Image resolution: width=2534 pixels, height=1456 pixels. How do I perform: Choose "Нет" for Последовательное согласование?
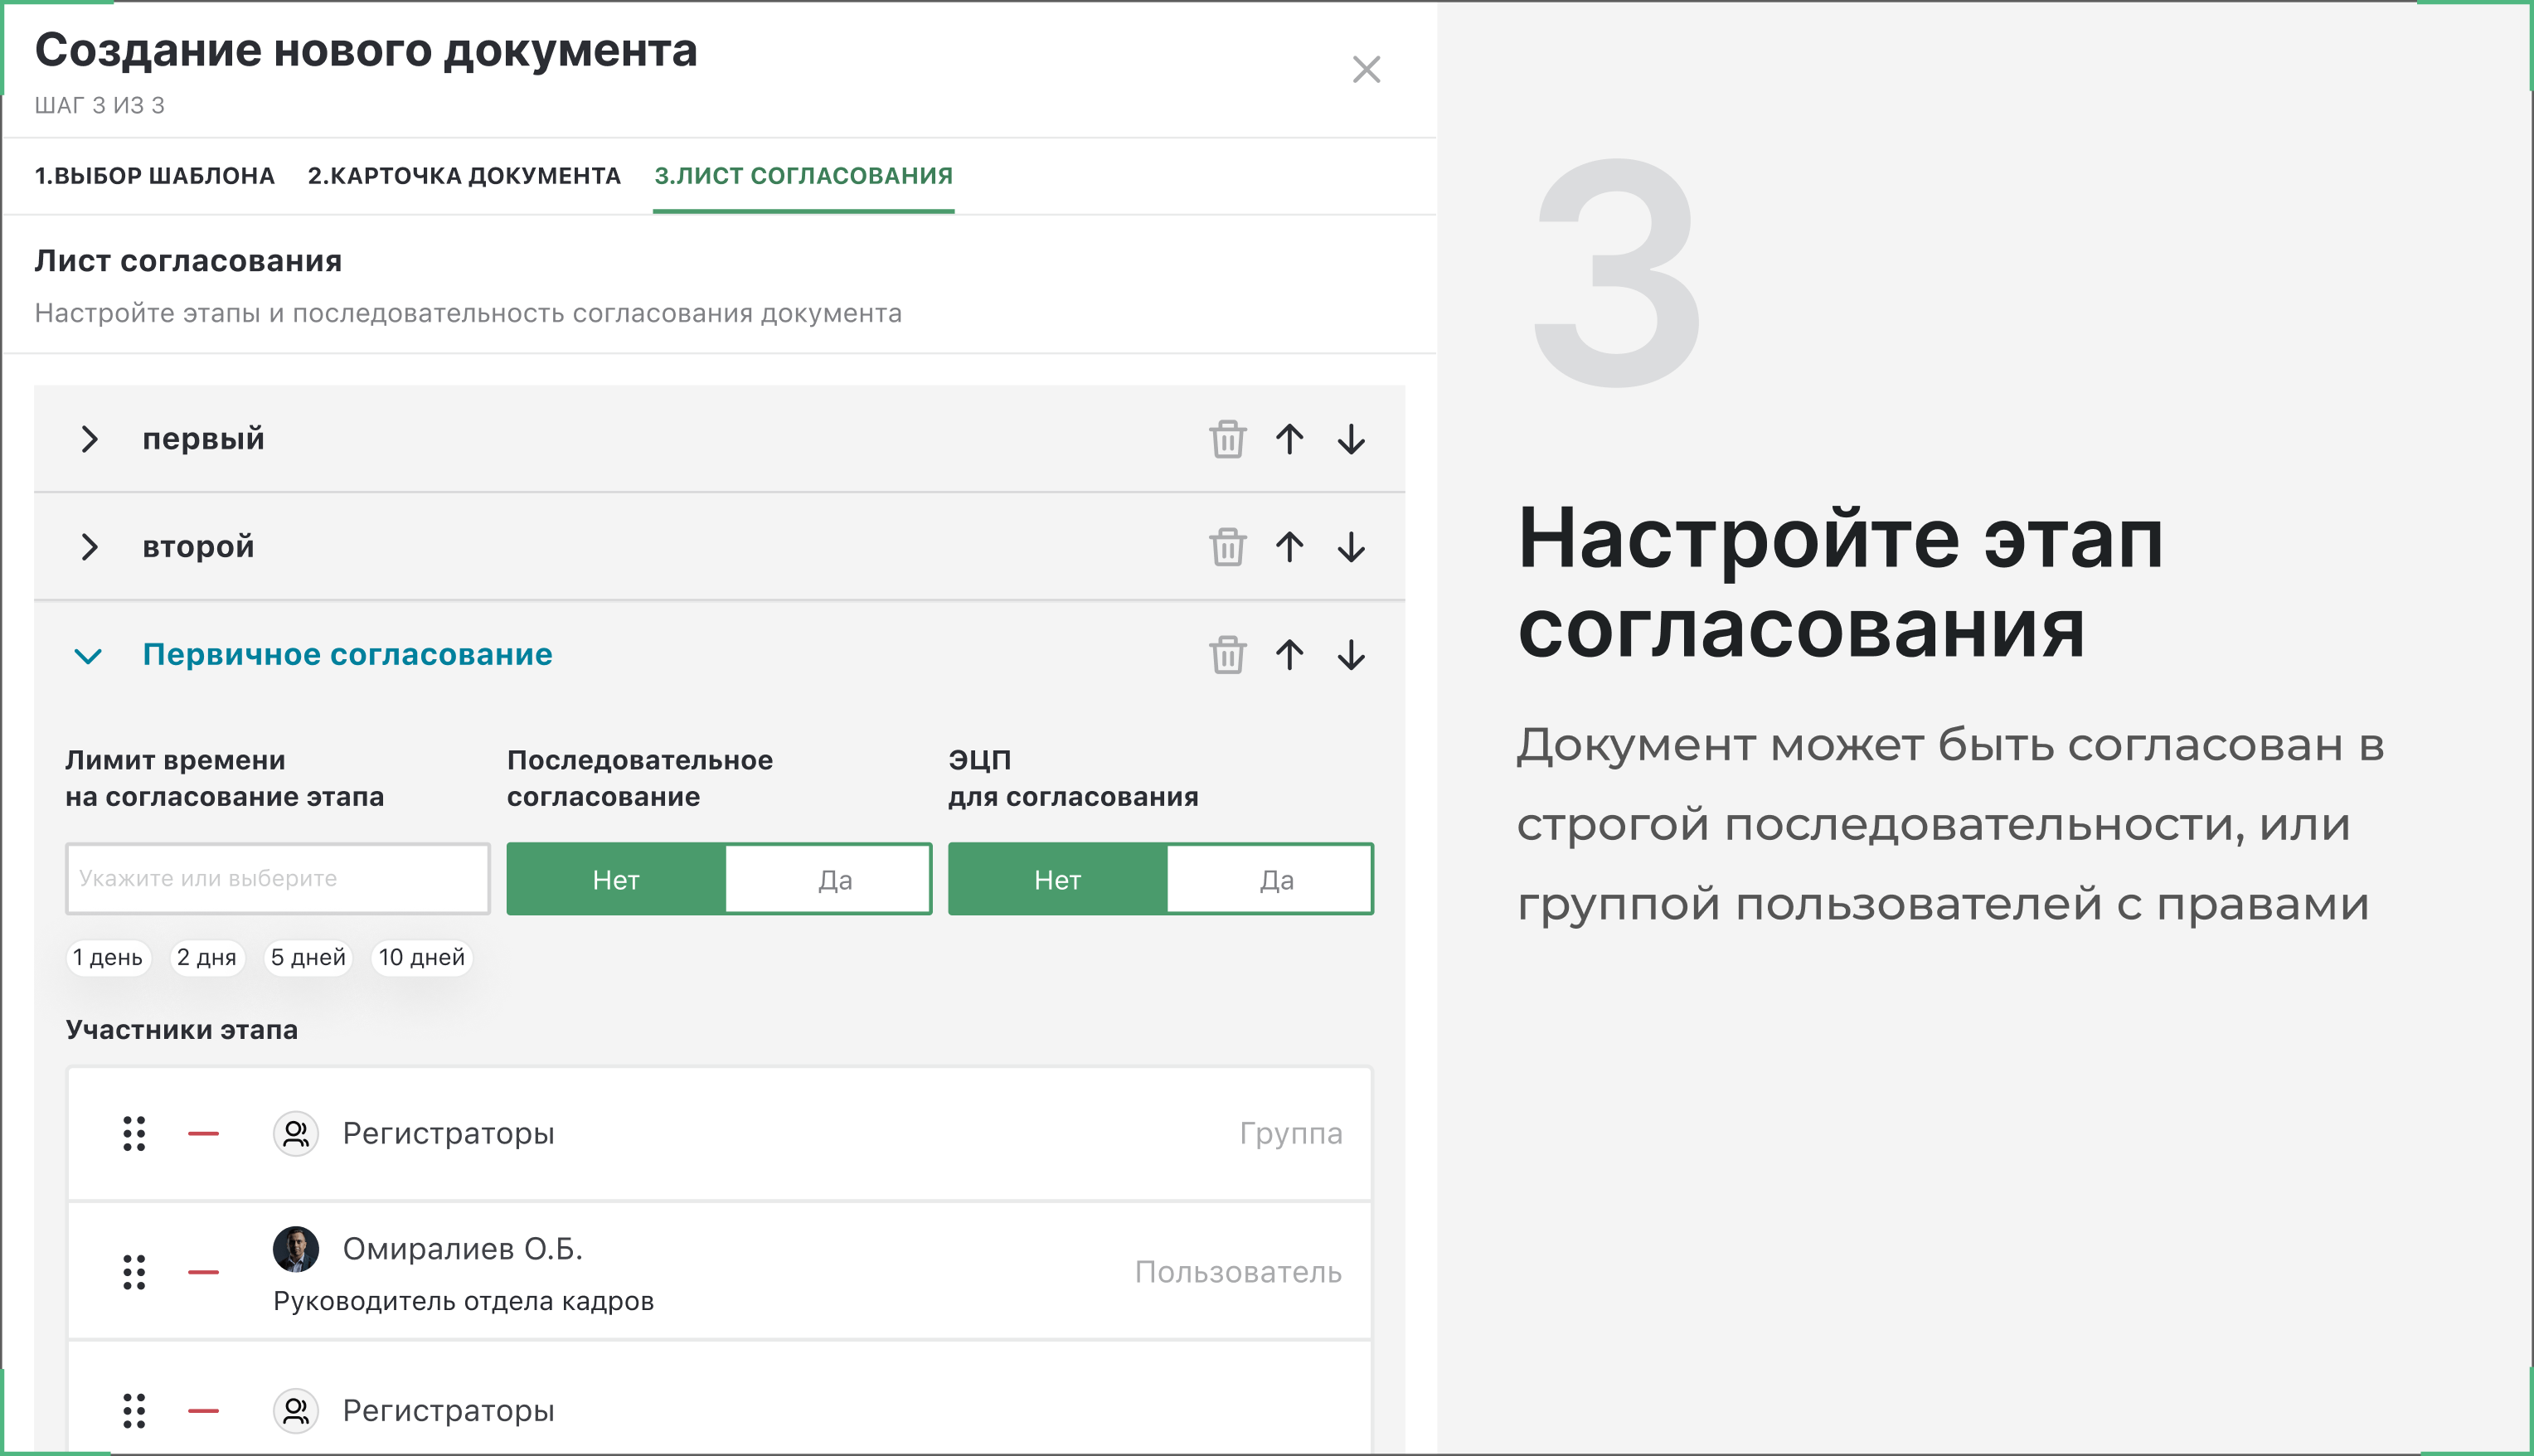pos(616,880)
